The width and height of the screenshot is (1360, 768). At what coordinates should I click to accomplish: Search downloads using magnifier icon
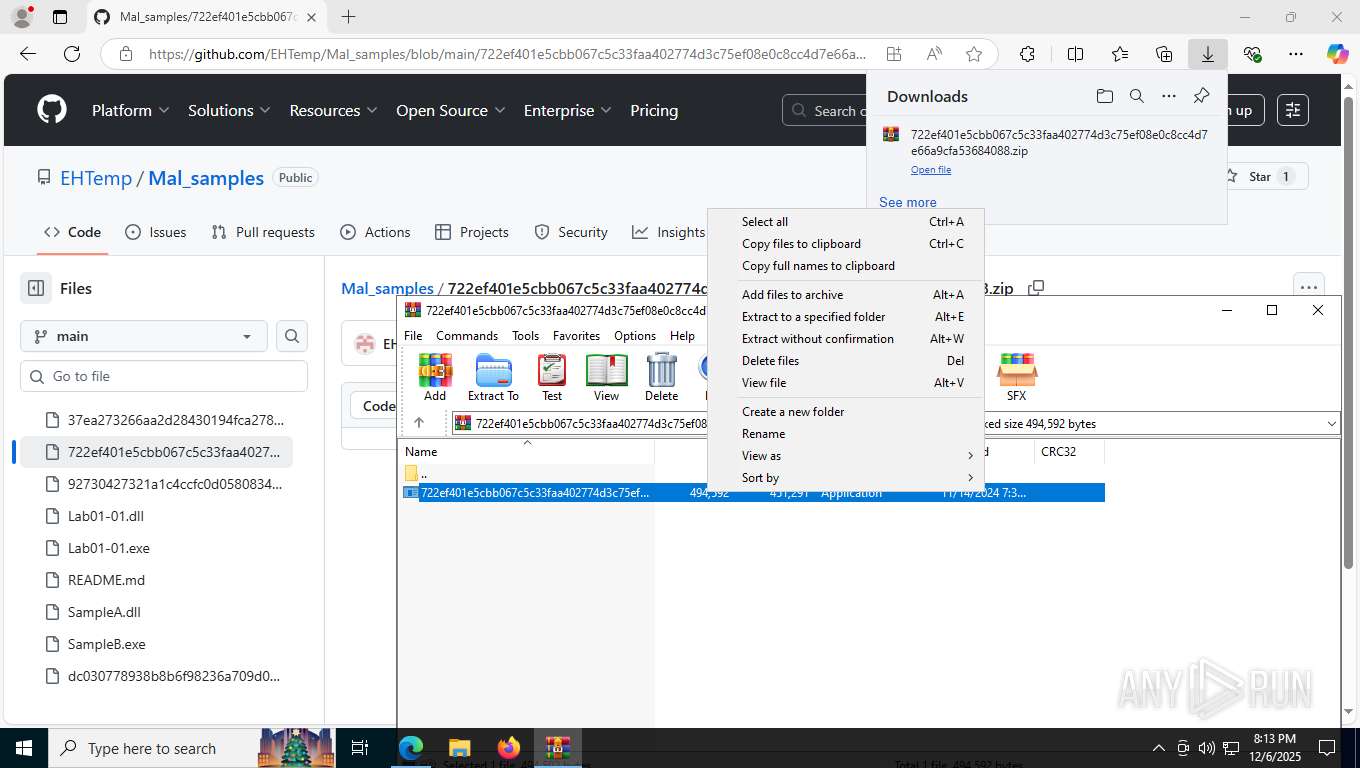pos(1136,96)
